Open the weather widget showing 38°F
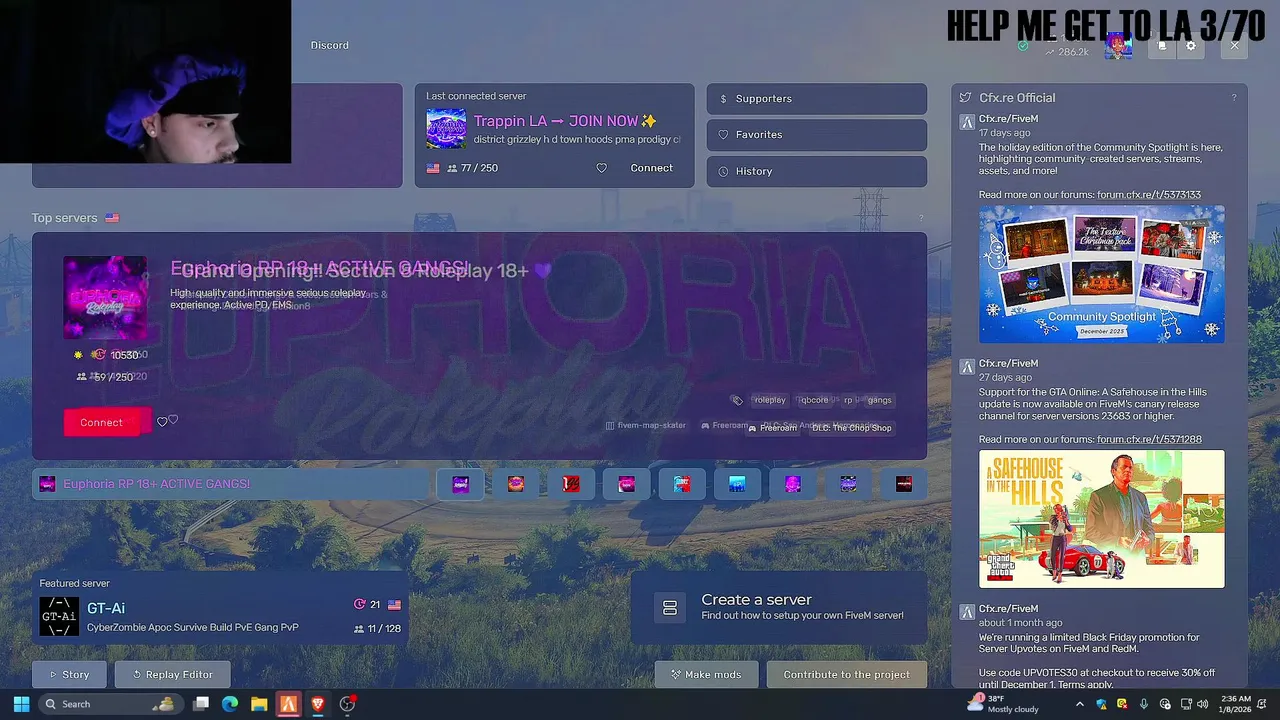1280x720 pixels. 1003,704
